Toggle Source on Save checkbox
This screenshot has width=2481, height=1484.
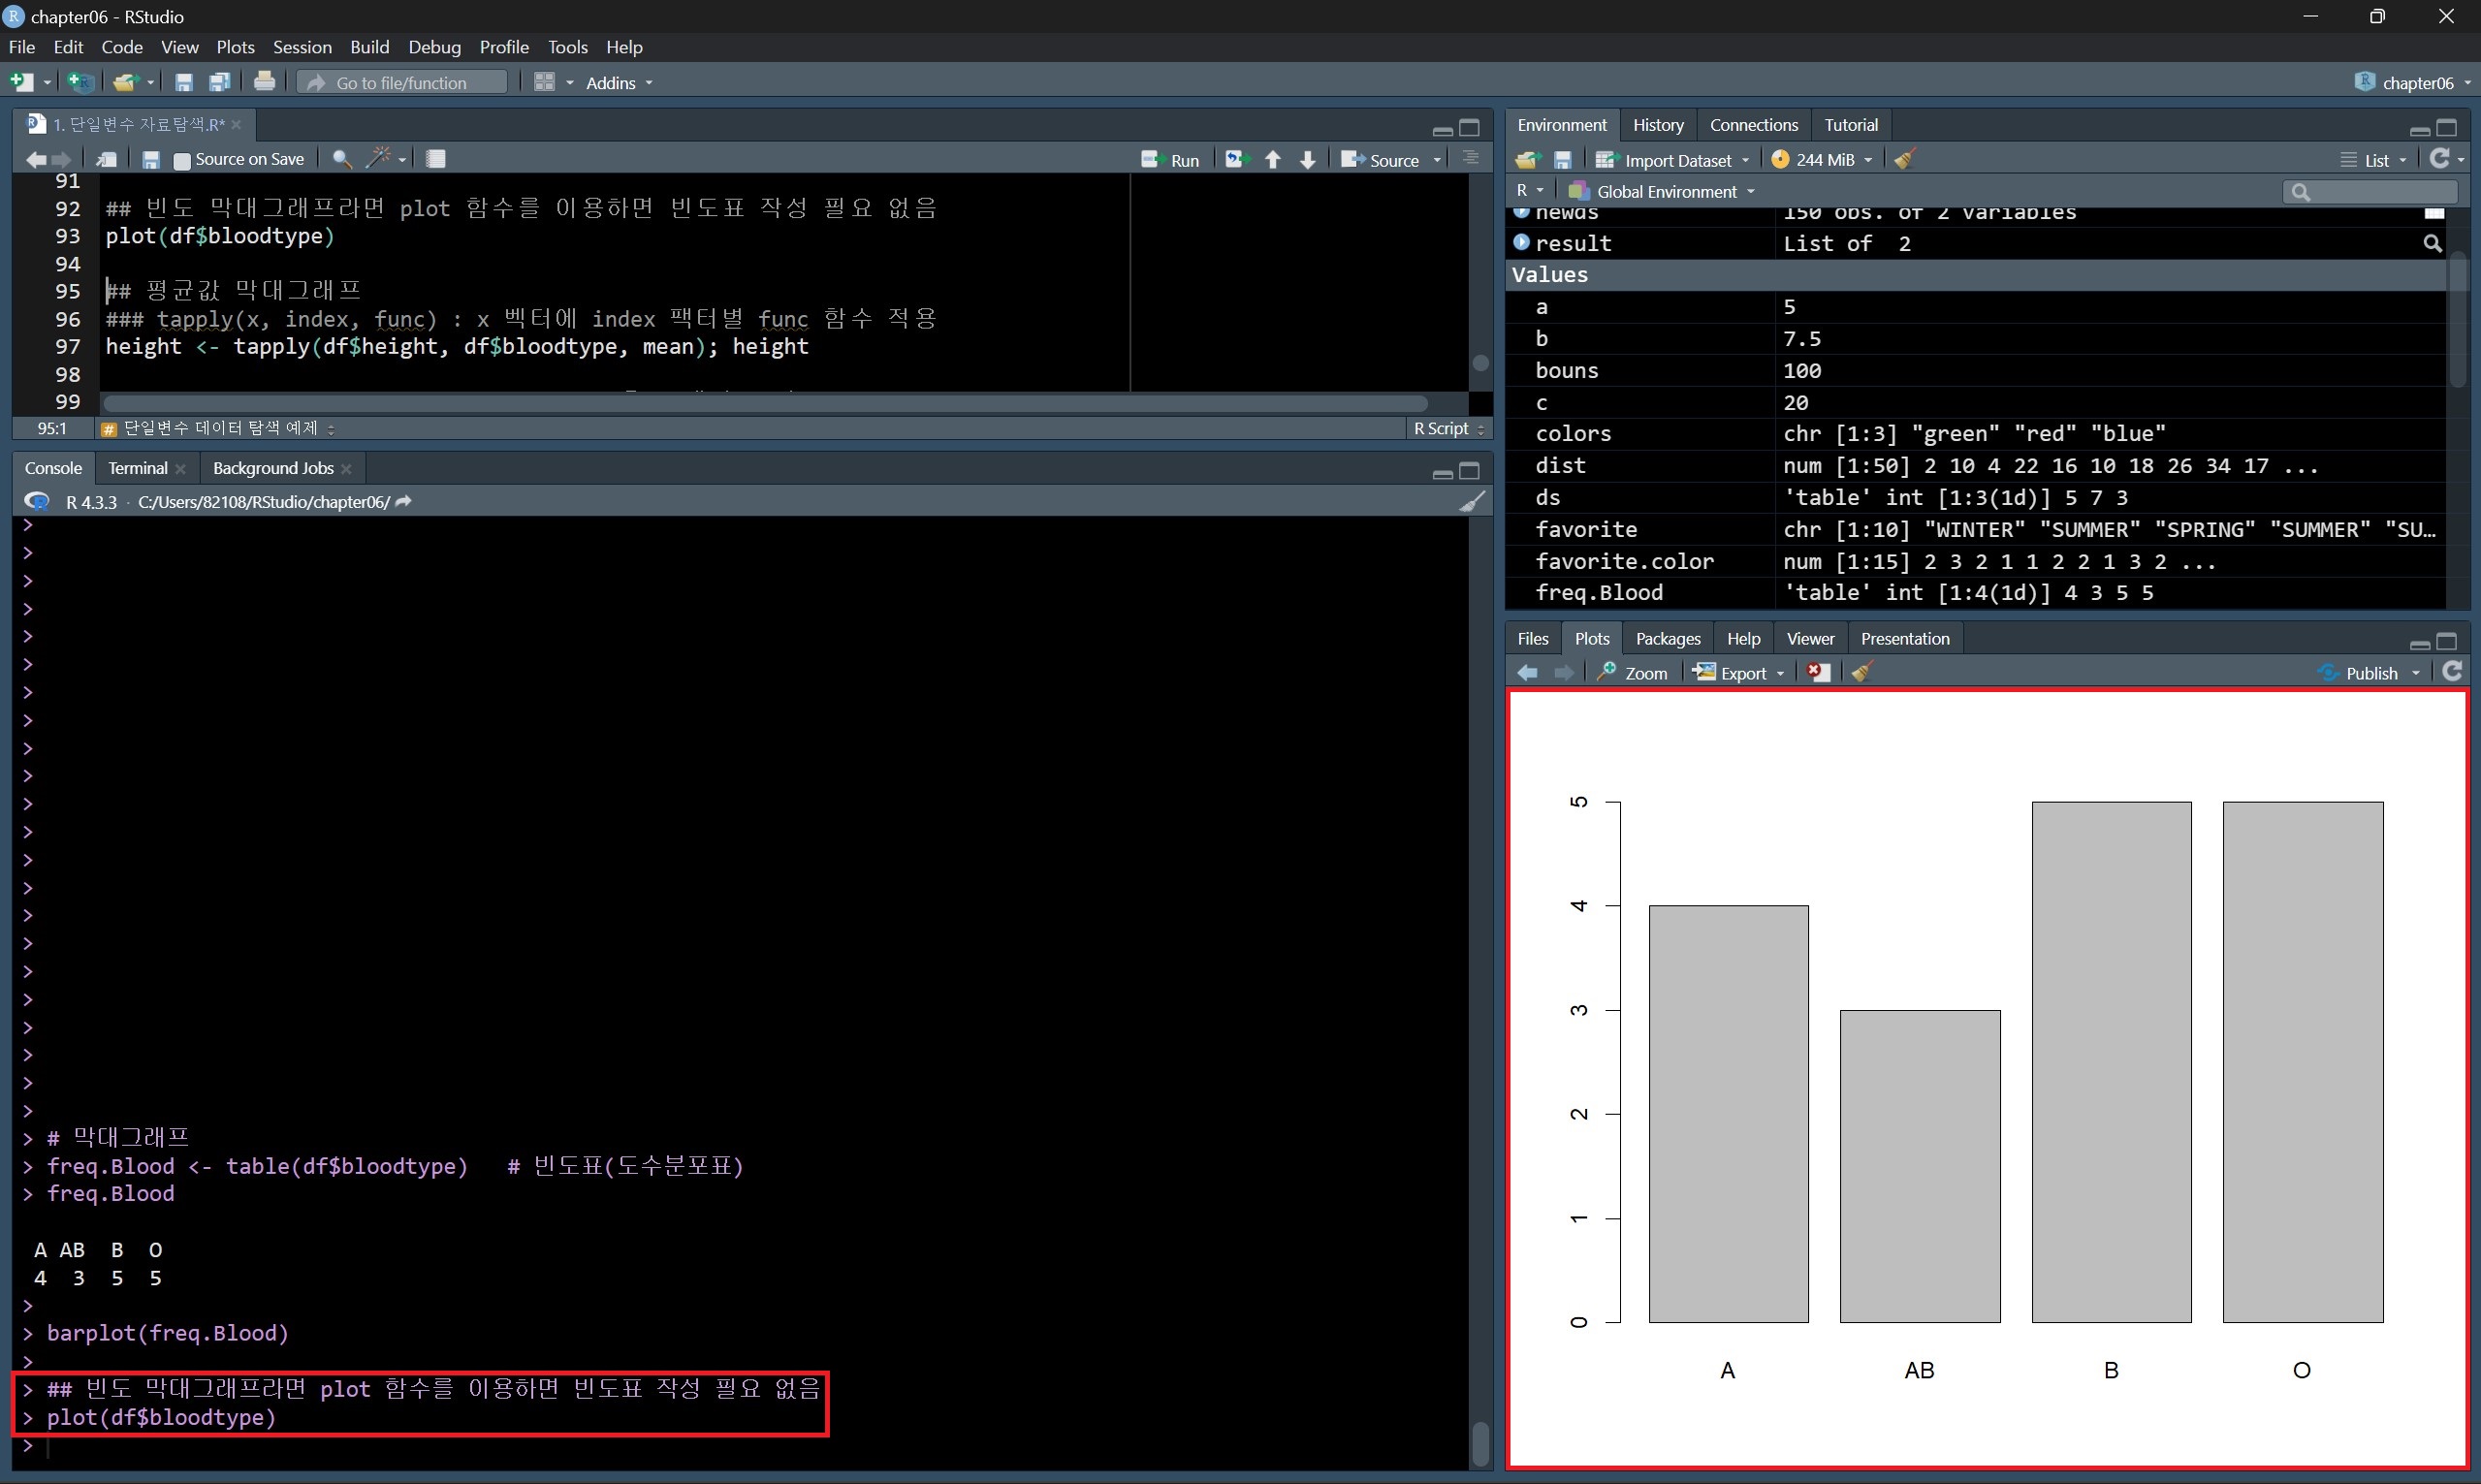point(182,160)
